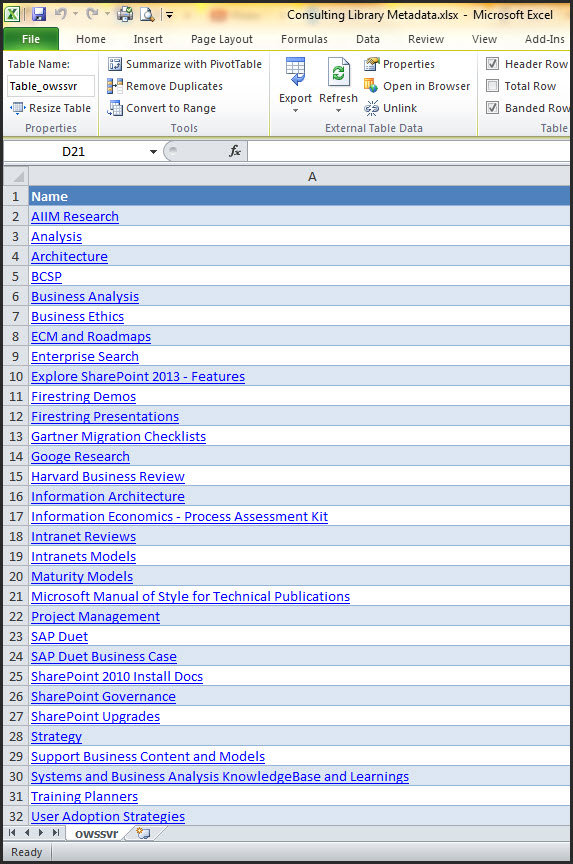The width and height of the screenshot is (573, 864).
Task: Open the Project Management link
Action: [x=96, y=617]
